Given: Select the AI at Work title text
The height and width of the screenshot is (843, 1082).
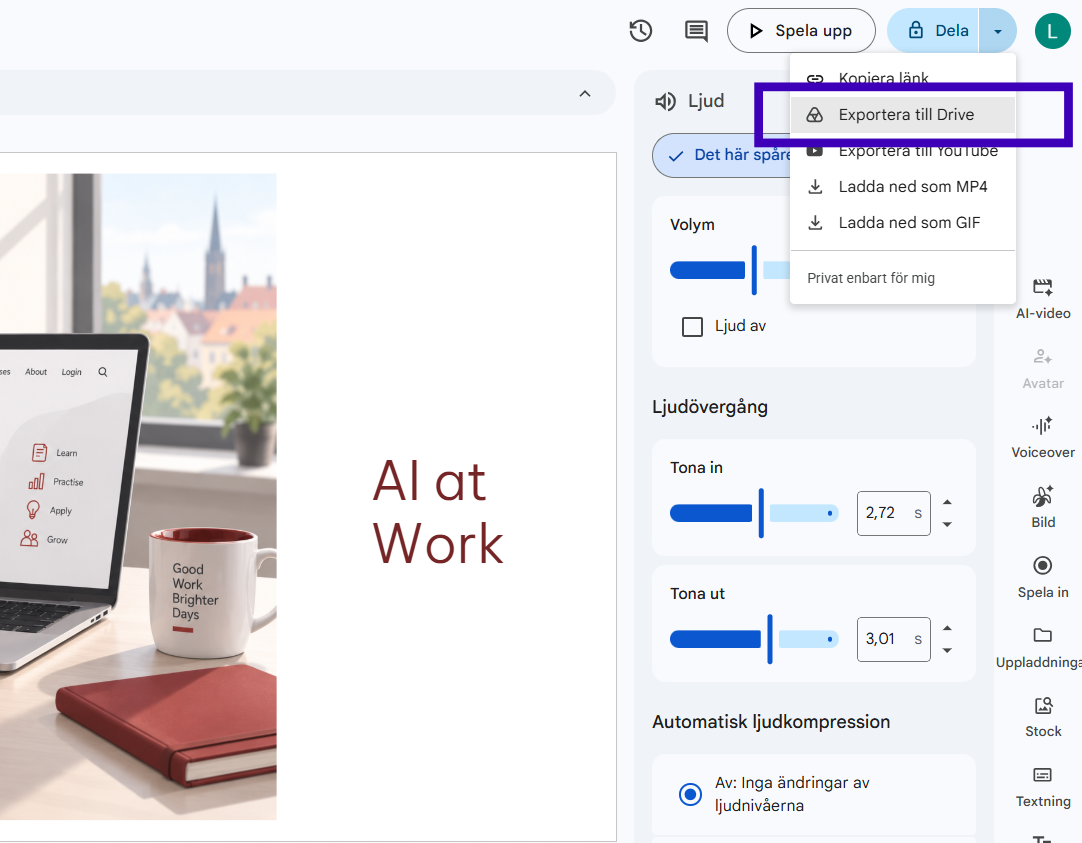Looking at the screenshot, I should tap(438, 512).
